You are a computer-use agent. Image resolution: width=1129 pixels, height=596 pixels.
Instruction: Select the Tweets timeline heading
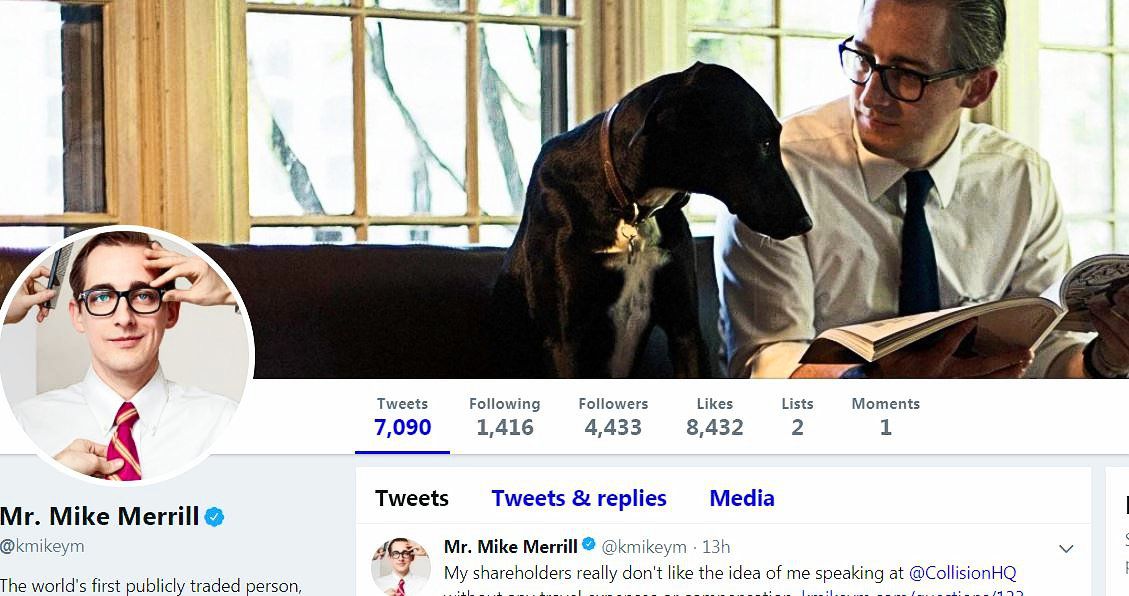click(412, 498)
